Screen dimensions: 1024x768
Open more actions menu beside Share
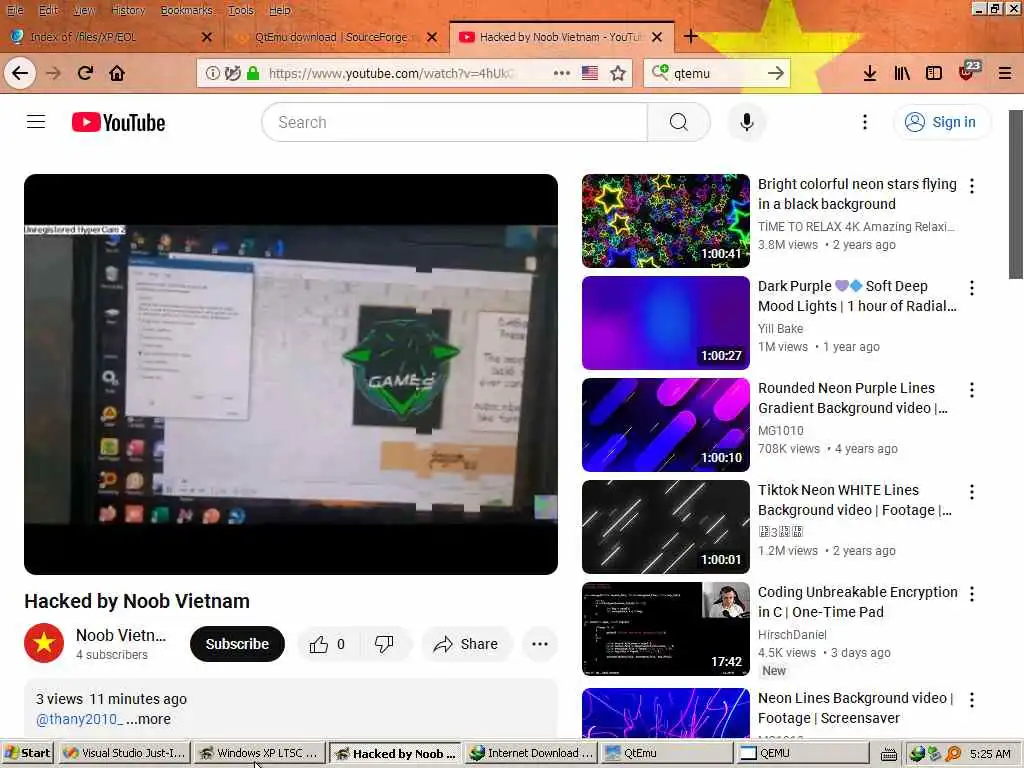539,644
